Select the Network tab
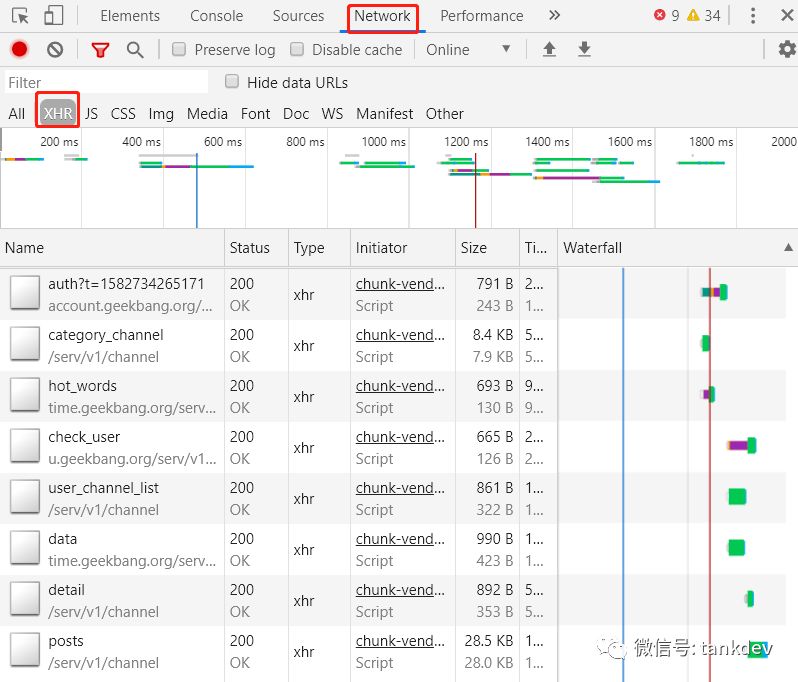Viewport: 798px width, 682px height. click(x=382, y=16)
